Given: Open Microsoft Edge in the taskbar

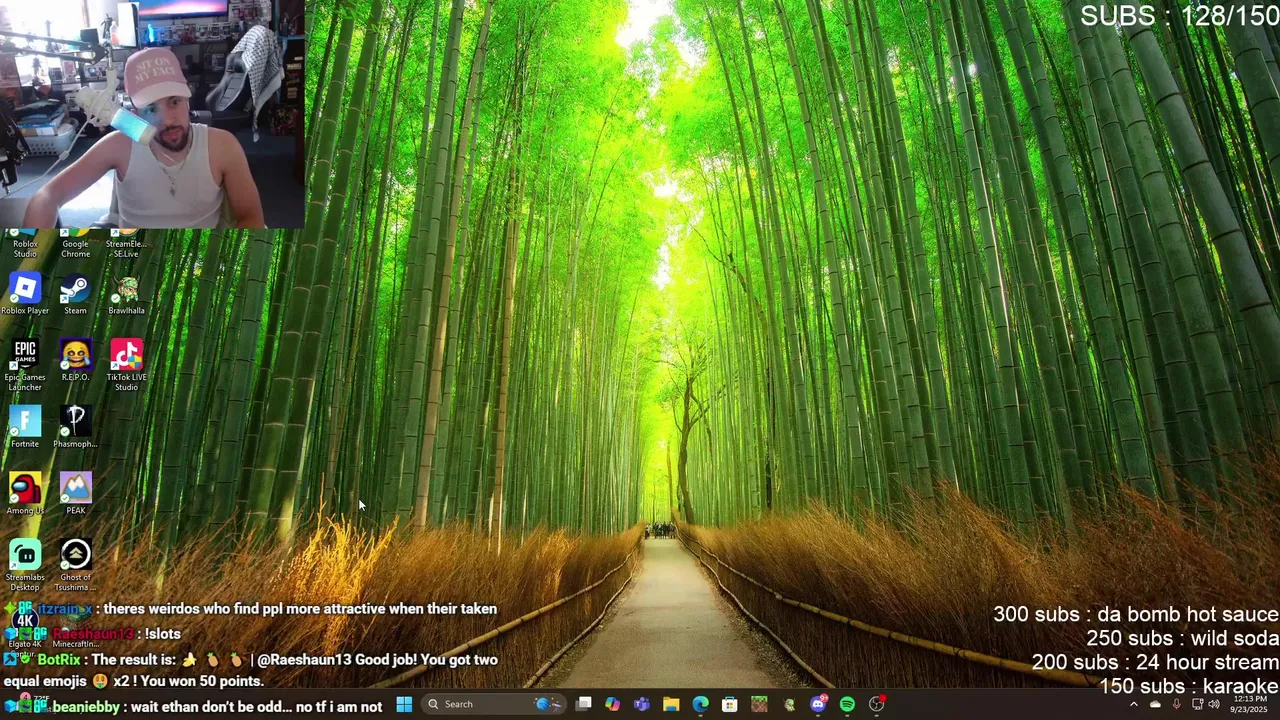Looking at the screenshot, I should pos(700,704).
